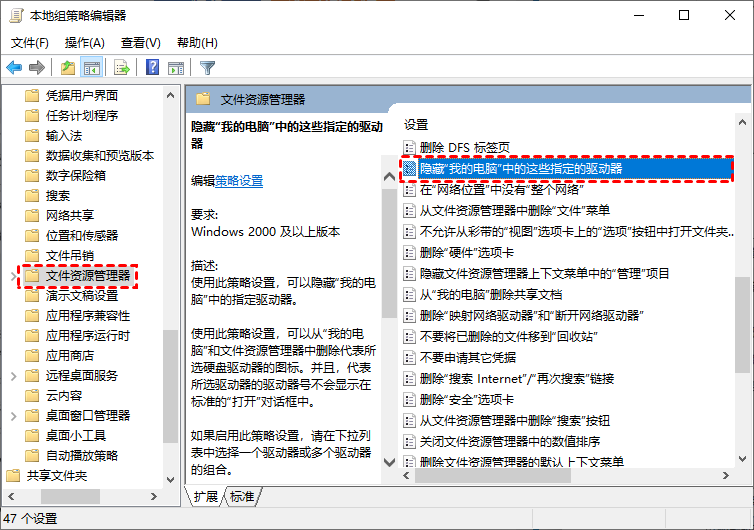Switch to the 标准 tab

[x=242, y=496]
